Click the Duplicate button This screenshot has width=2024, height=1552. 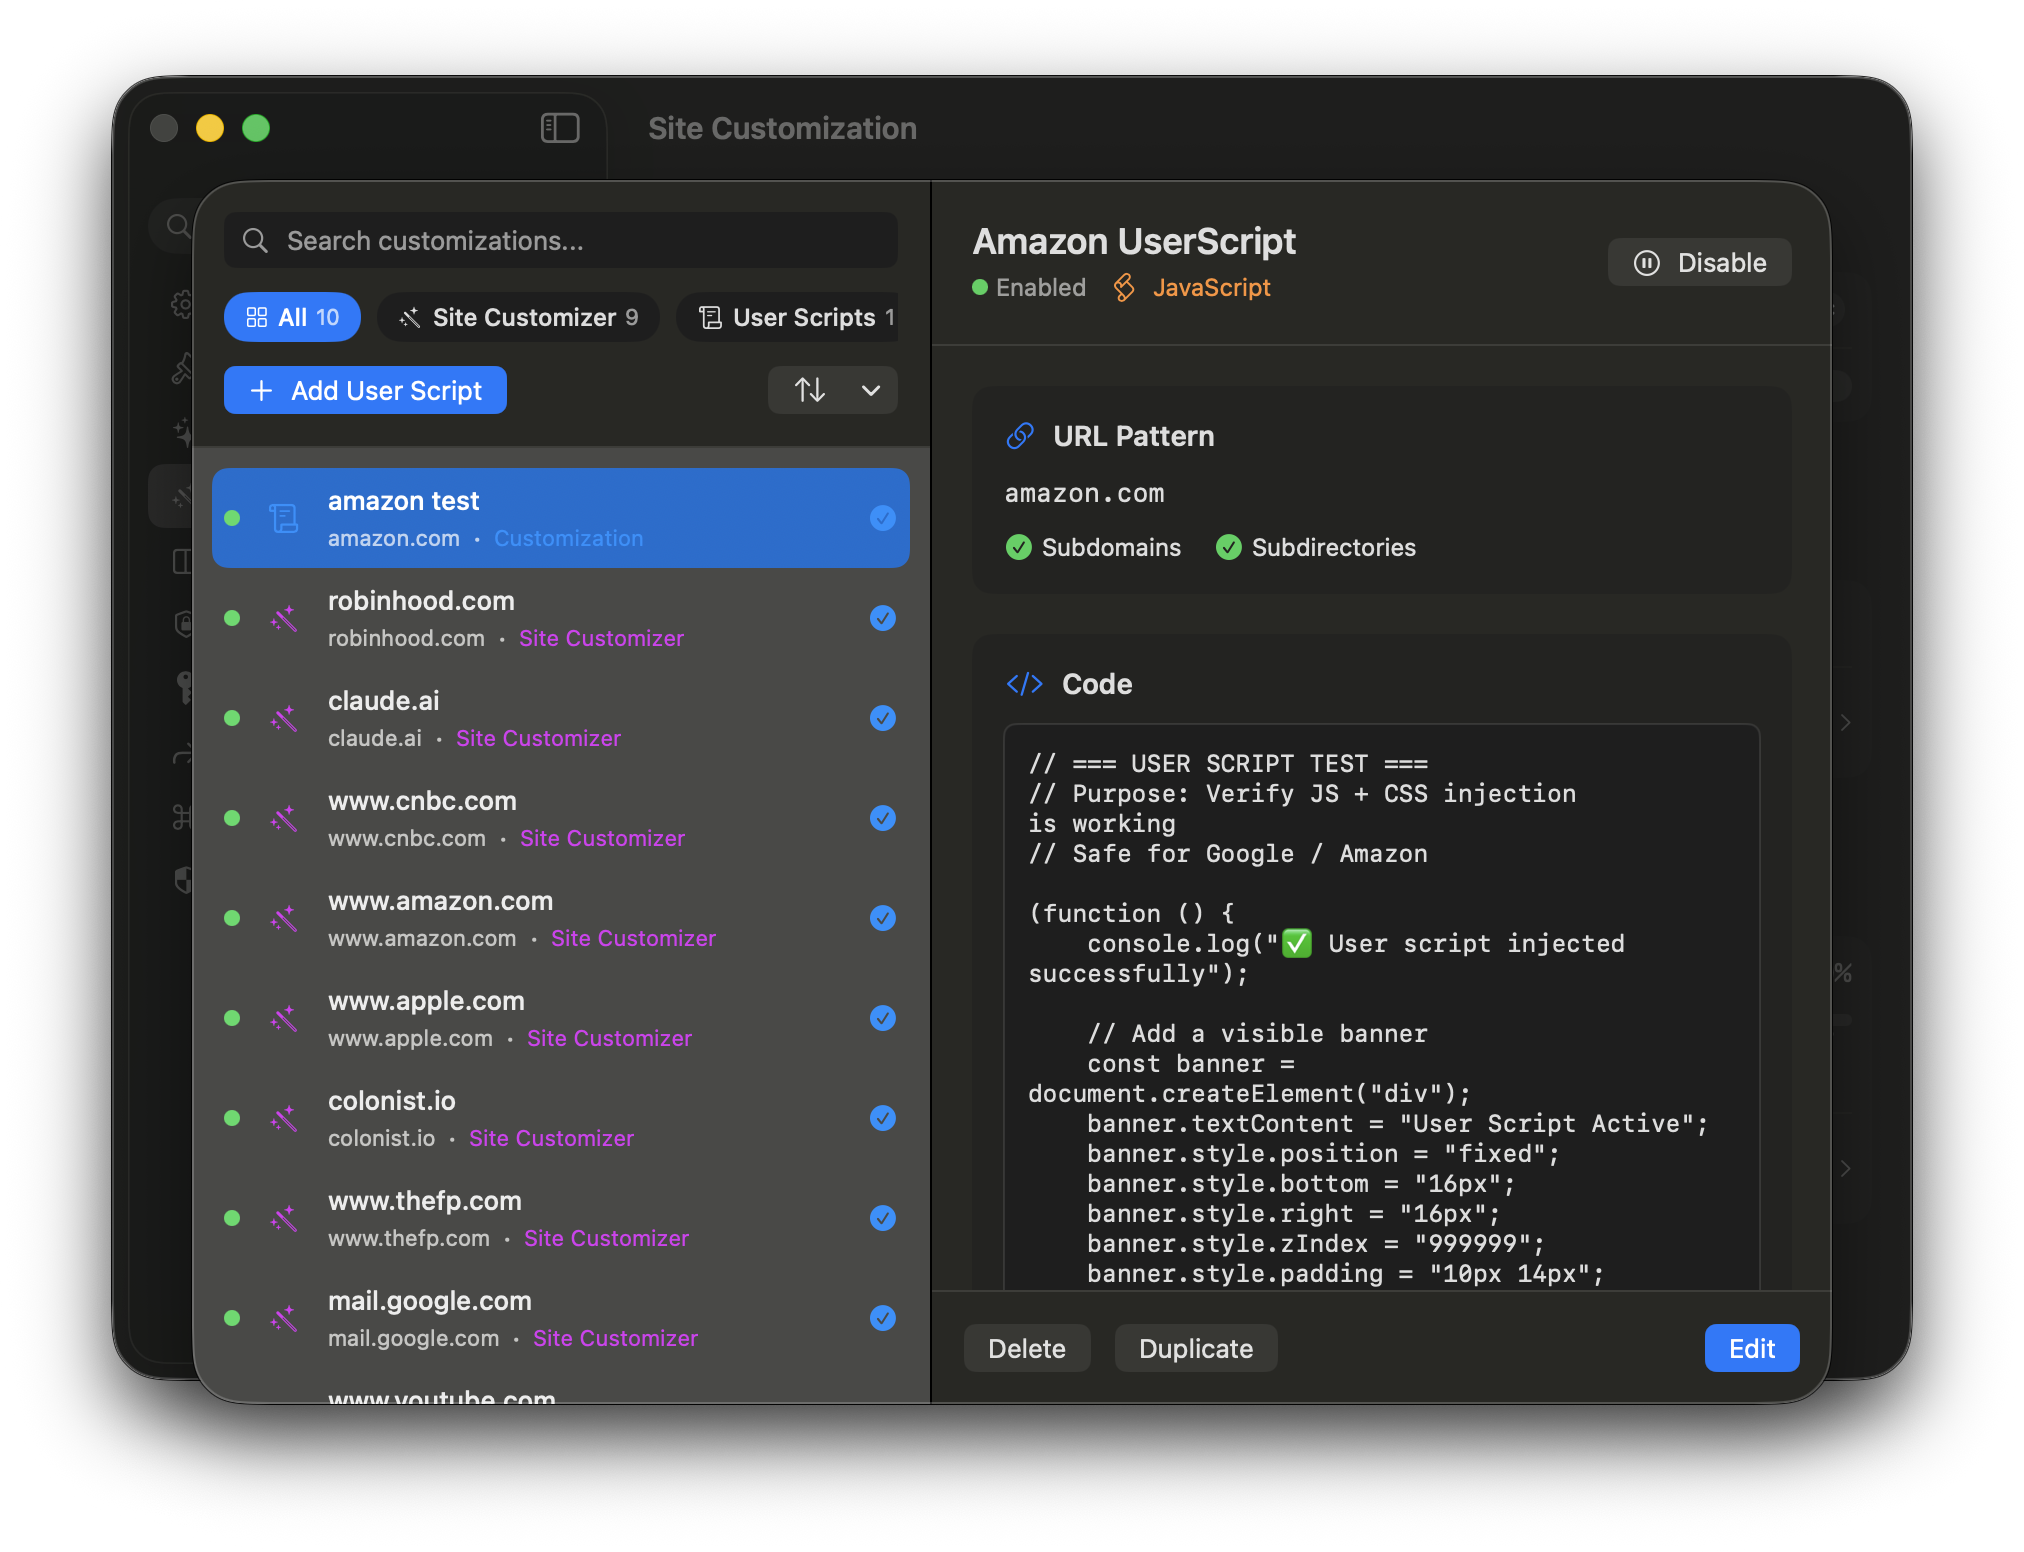(1195, 1349)
